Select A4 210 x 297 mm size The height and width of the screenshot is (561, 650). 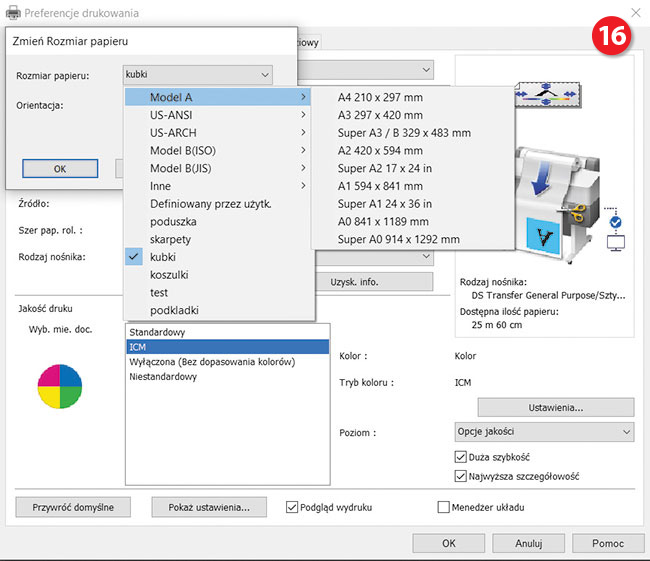click(380, 97)
